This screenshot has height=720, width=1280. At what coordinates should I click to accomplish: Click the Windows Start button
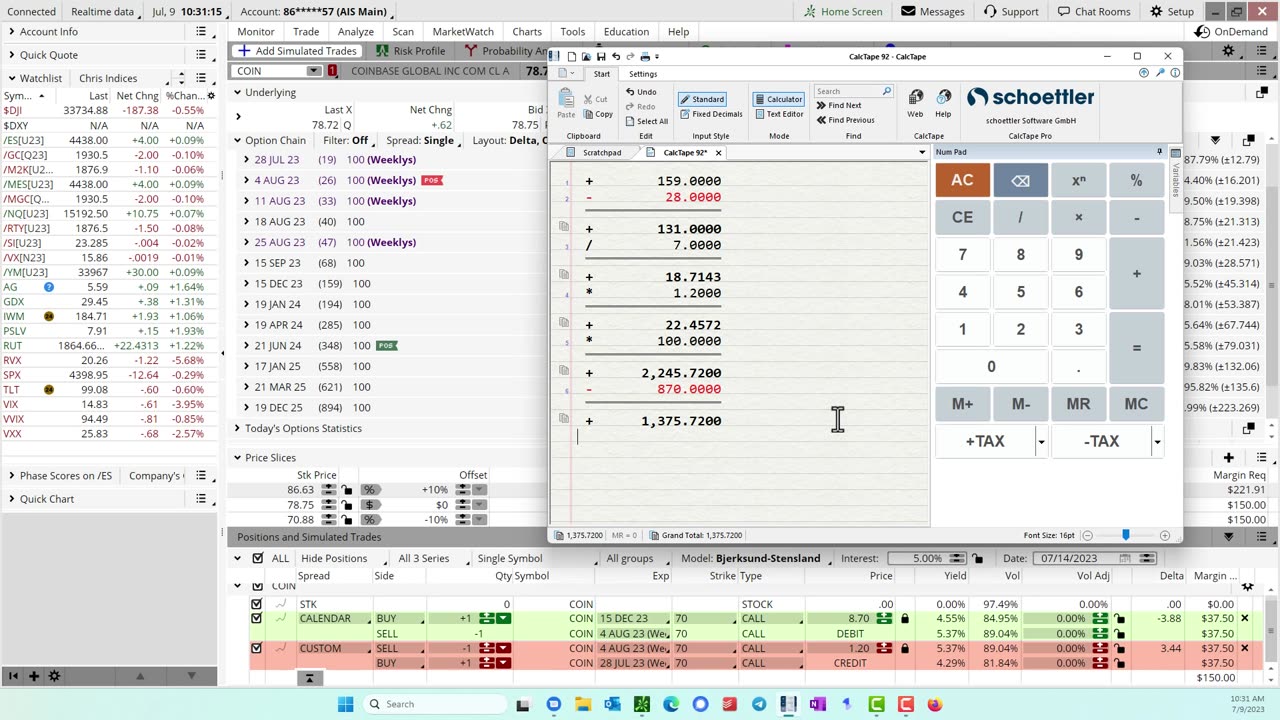click(x=345, y=704)
